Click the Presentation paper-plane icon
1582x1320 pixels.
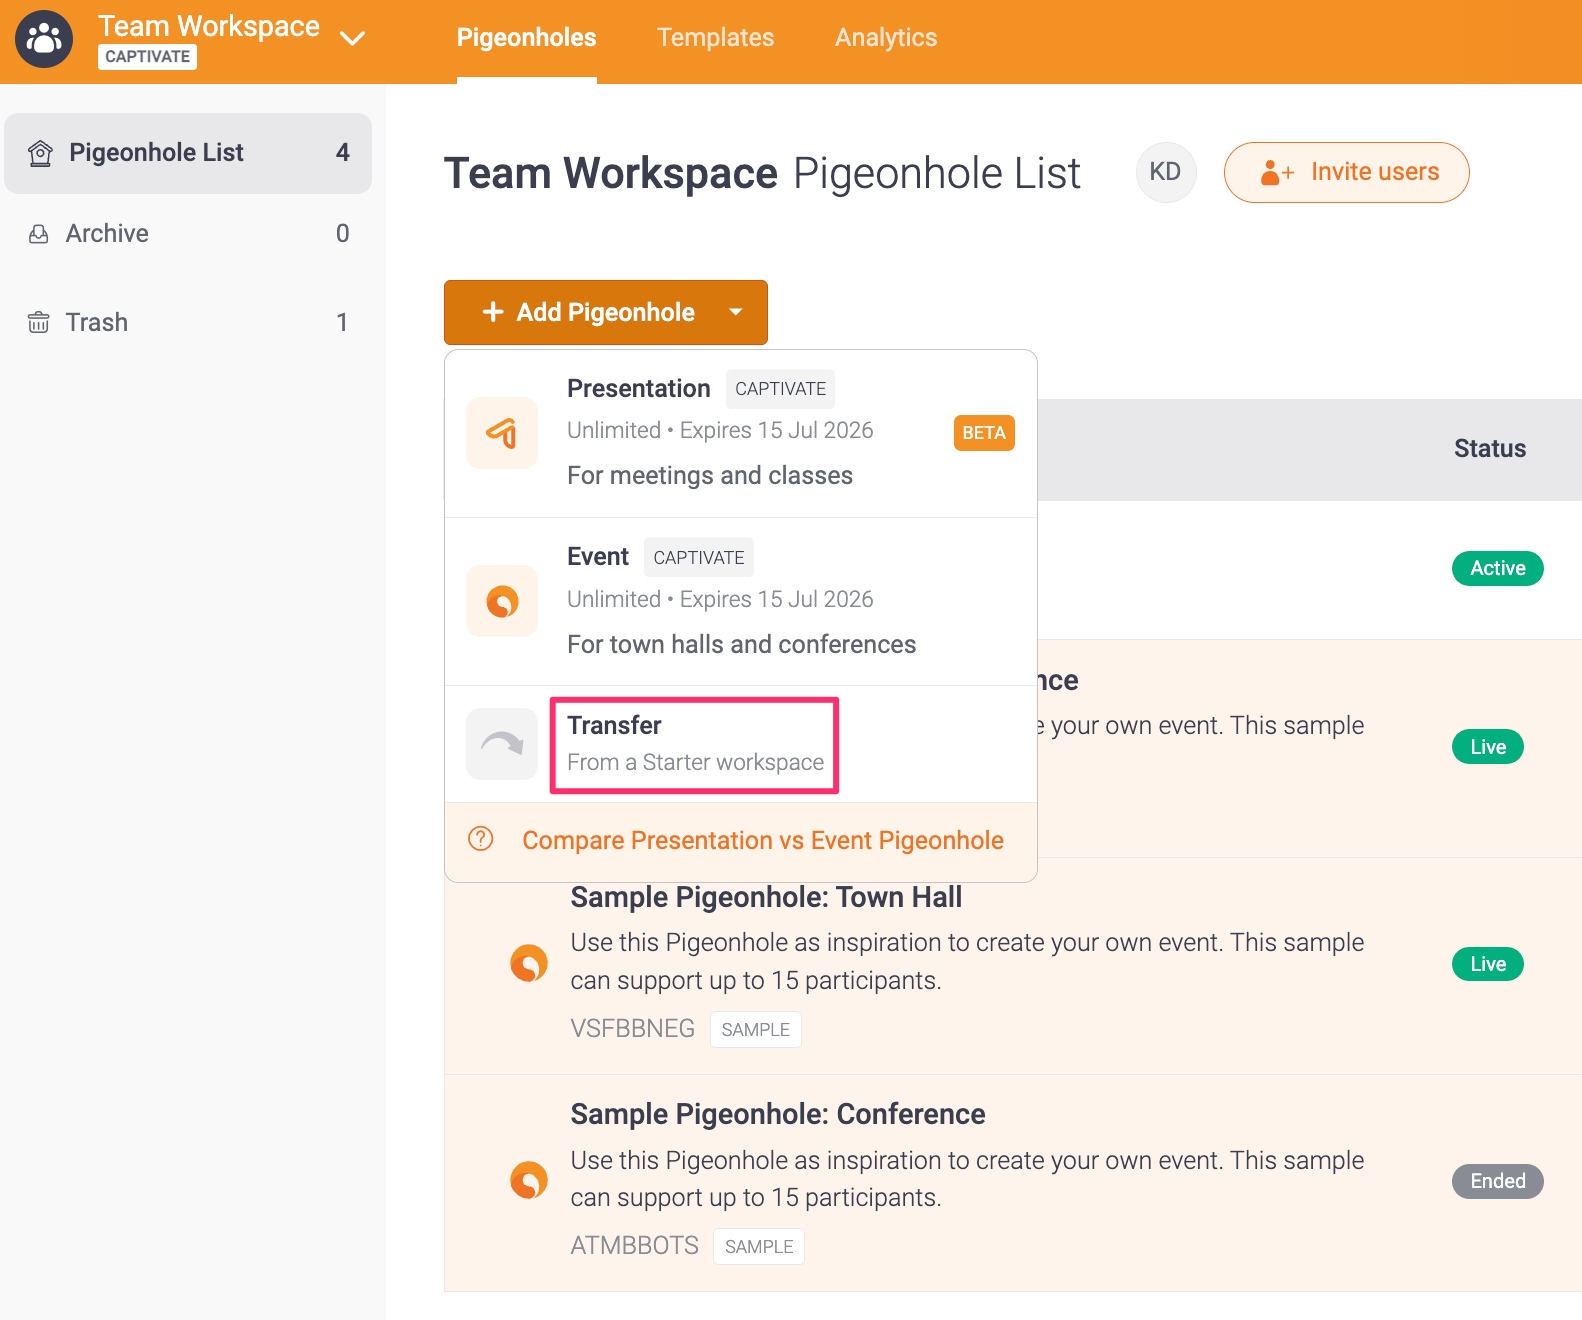(x=502, y=433)
